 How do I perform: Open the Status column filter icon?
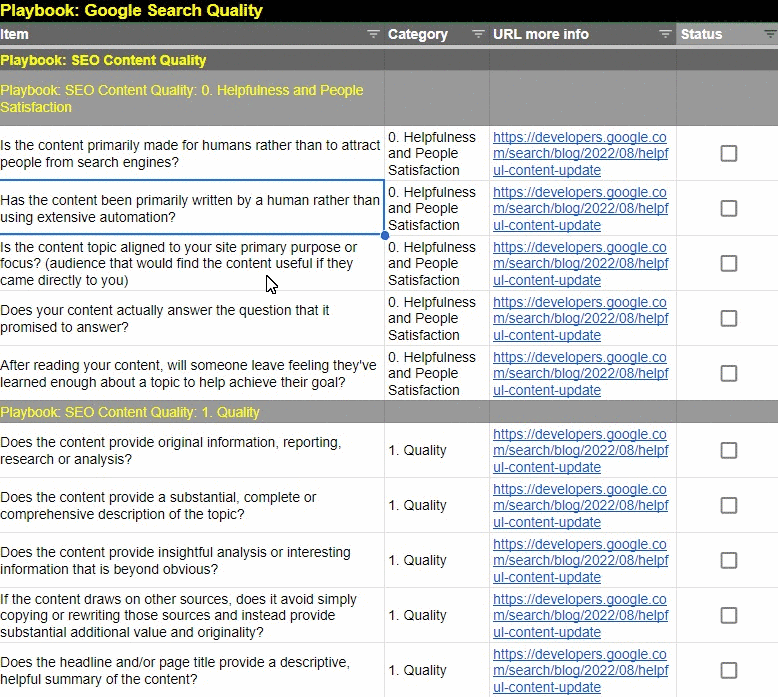coord(770,34)
